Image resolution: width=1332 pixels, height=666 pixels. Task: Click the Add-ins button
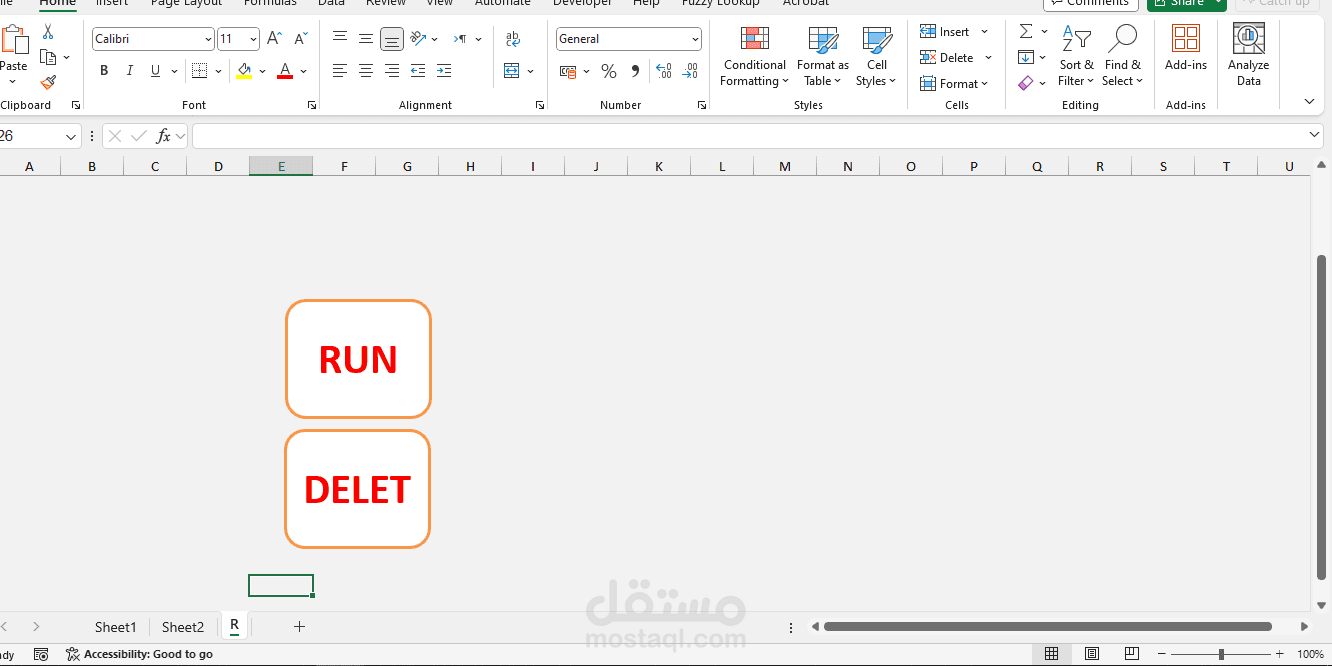pyautogui.click(x=1186, y=50)
